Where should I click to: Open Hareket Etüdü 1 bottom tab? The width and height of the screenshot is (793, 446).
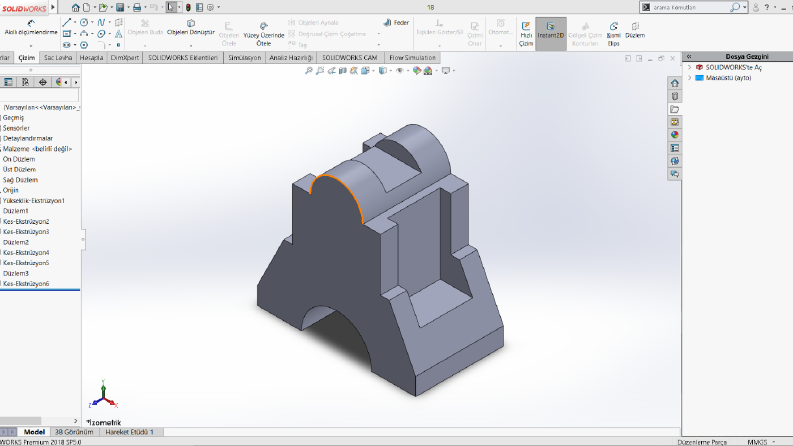(129, 432)
